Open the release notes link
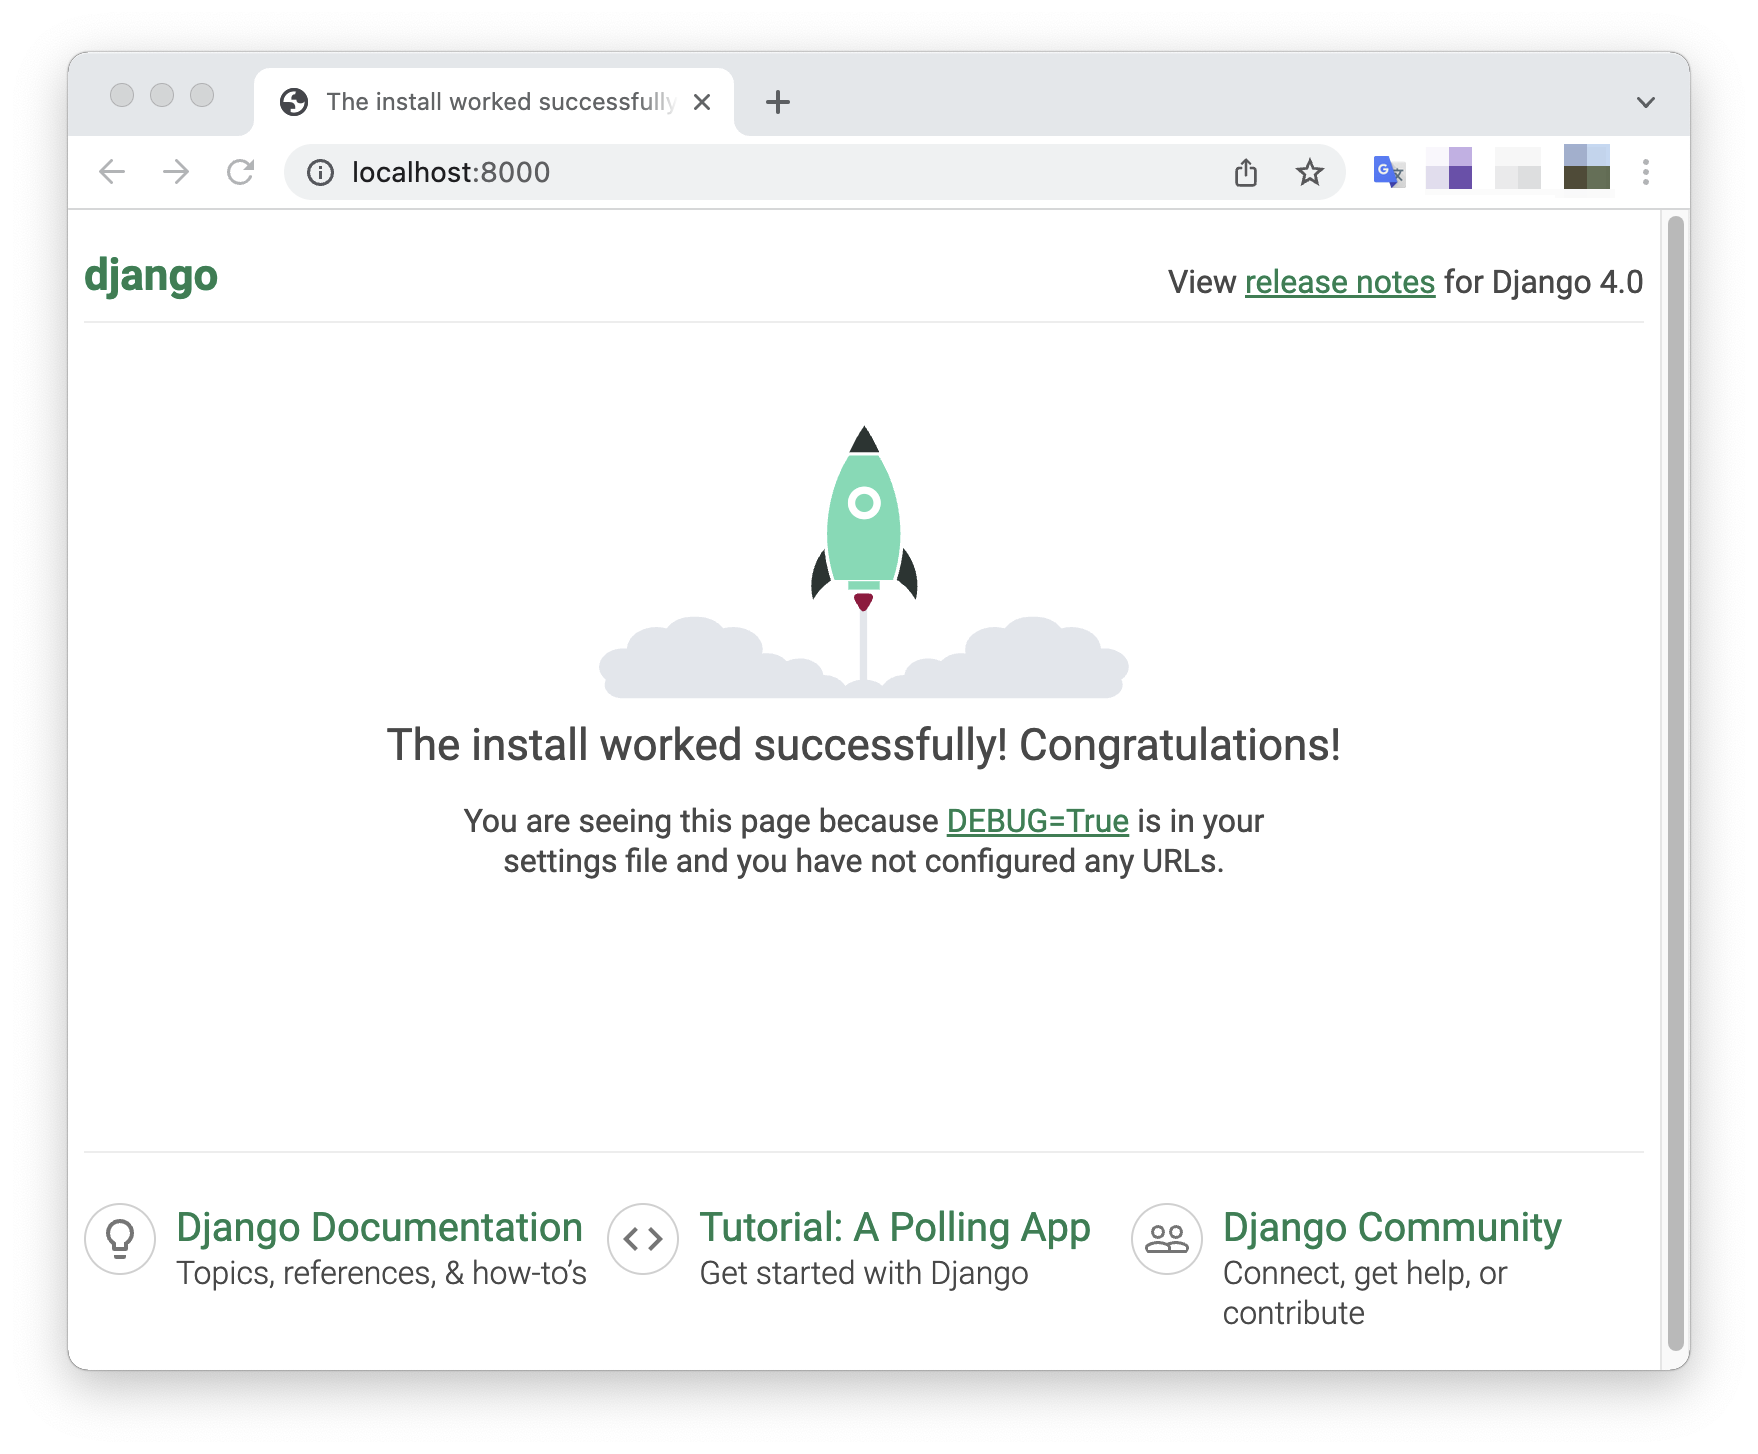The height and width of the screenshot is (1454, 1758). coord(1340,281)
